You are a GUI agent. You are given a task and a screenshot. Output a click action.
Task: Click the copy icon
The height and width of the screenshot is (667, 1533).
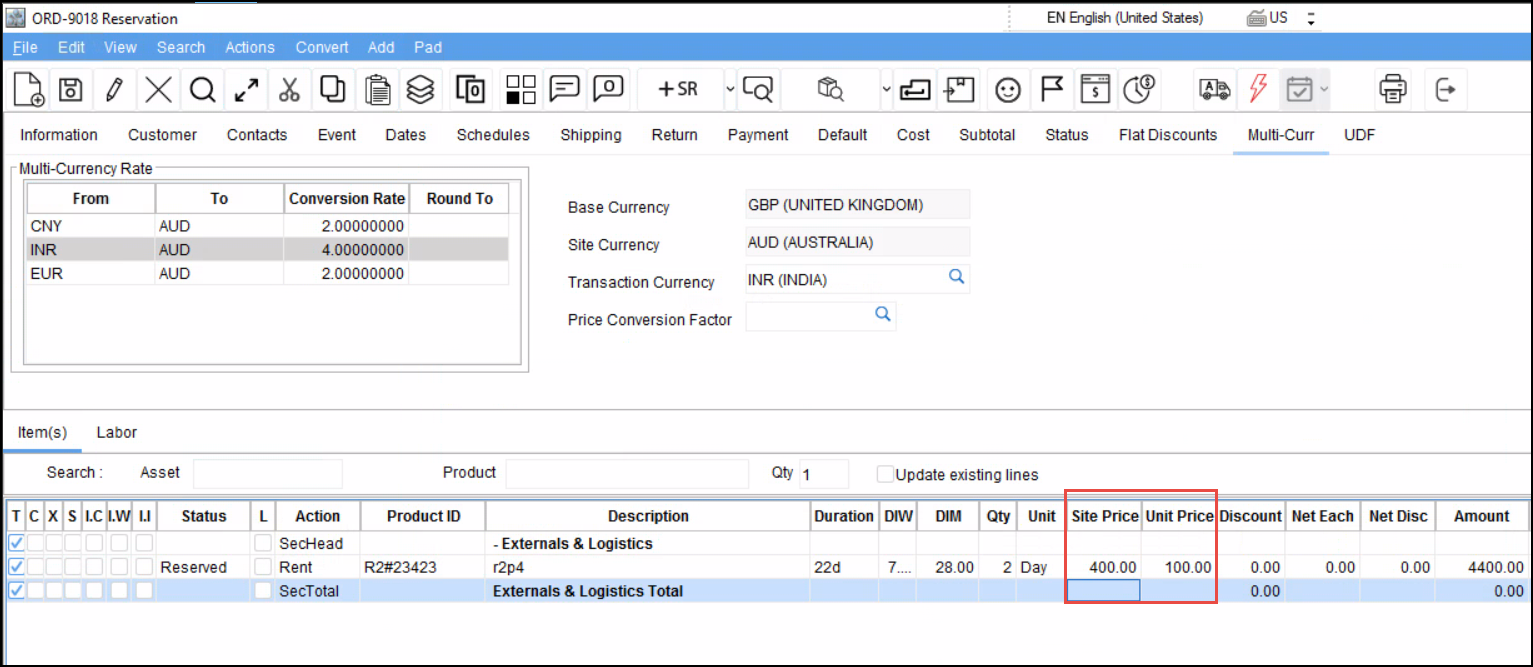[x=332, y=90]
